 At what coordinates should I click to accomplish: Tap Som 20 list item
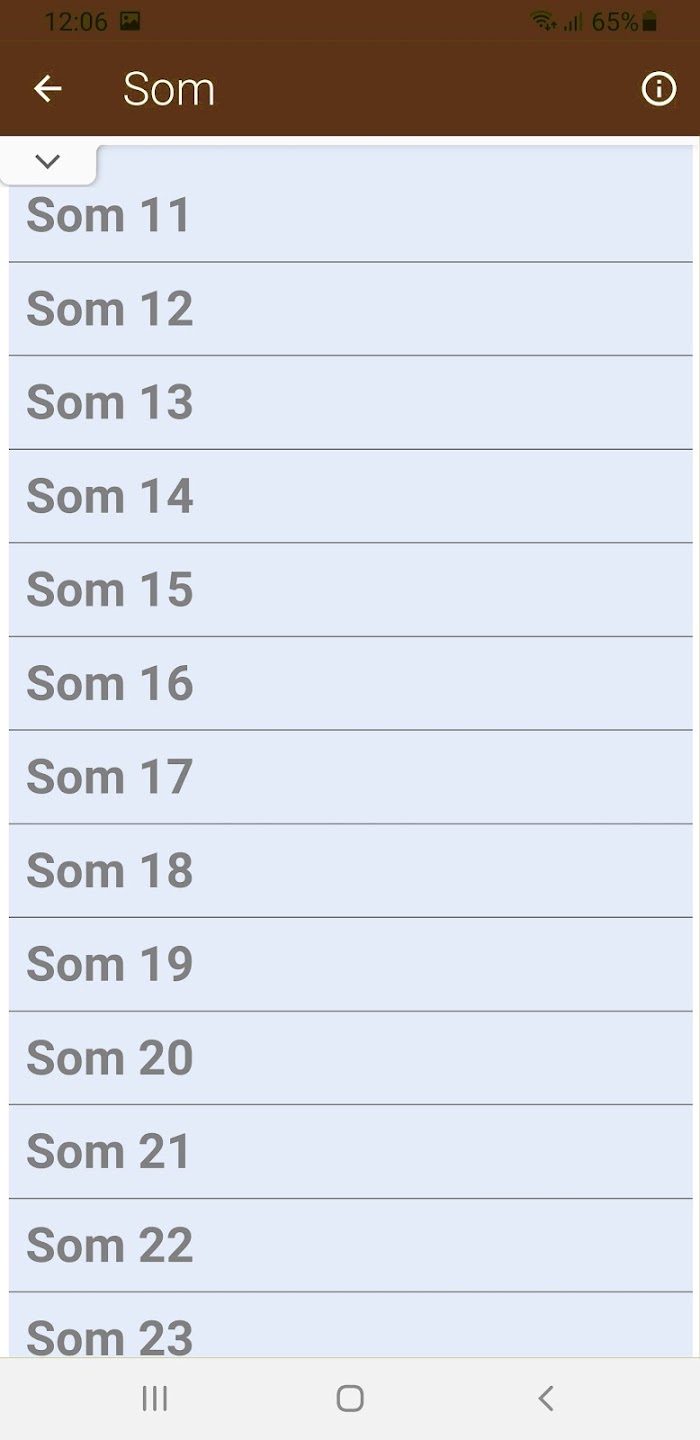click(x=350, y=1058)
